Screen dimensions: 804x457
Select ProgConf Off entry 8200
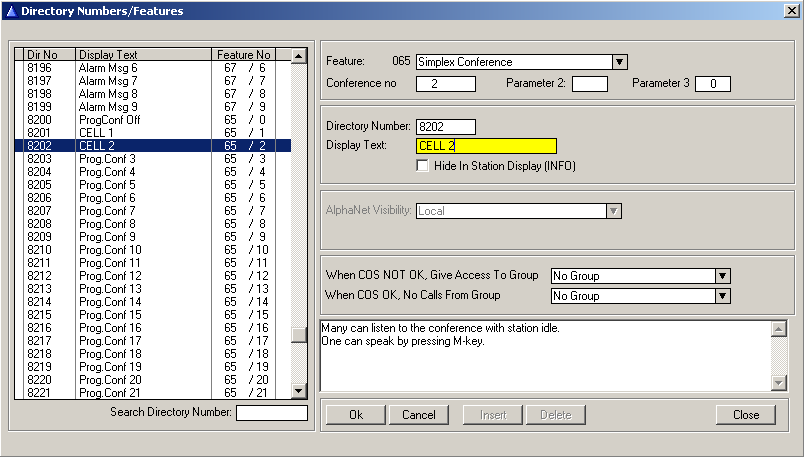click(x=150, y=120)
